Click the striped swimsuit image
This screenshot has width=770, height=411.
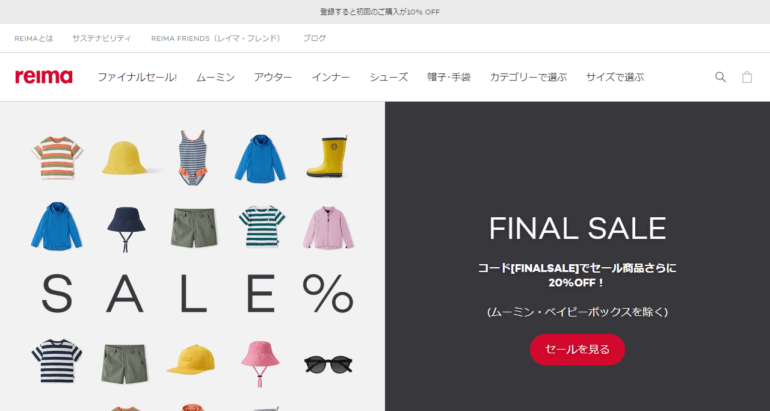click(192, 157)
